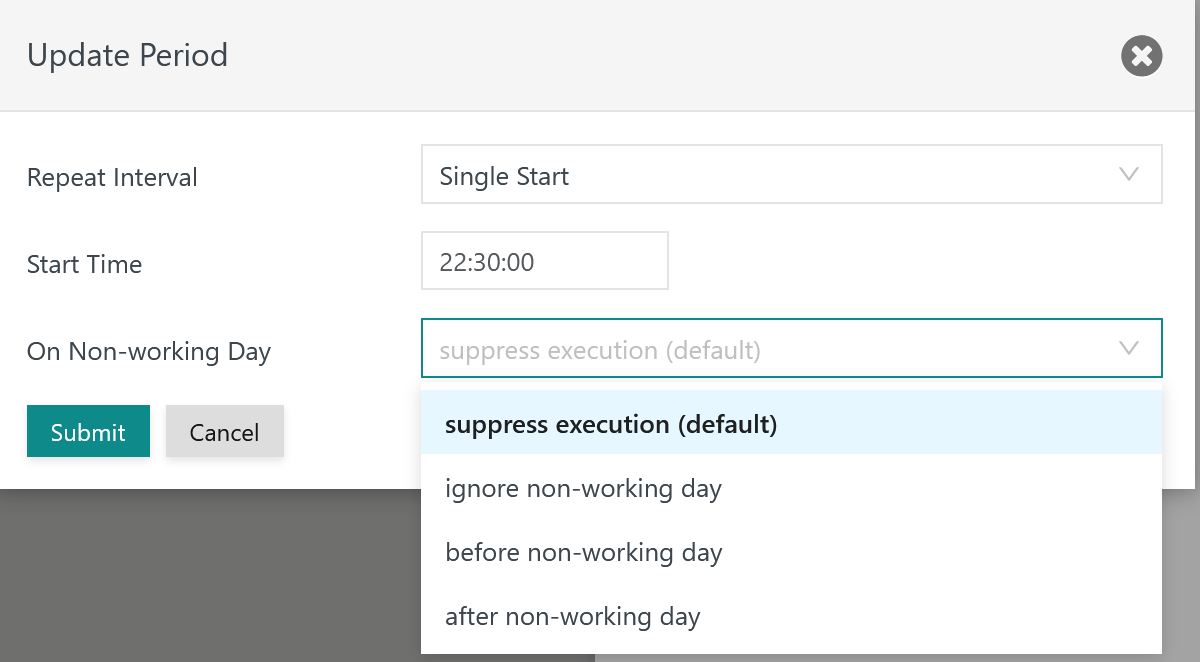Click the Update Period dialog title
Viewport: 1200px width, 662px height.
(127, 54)
